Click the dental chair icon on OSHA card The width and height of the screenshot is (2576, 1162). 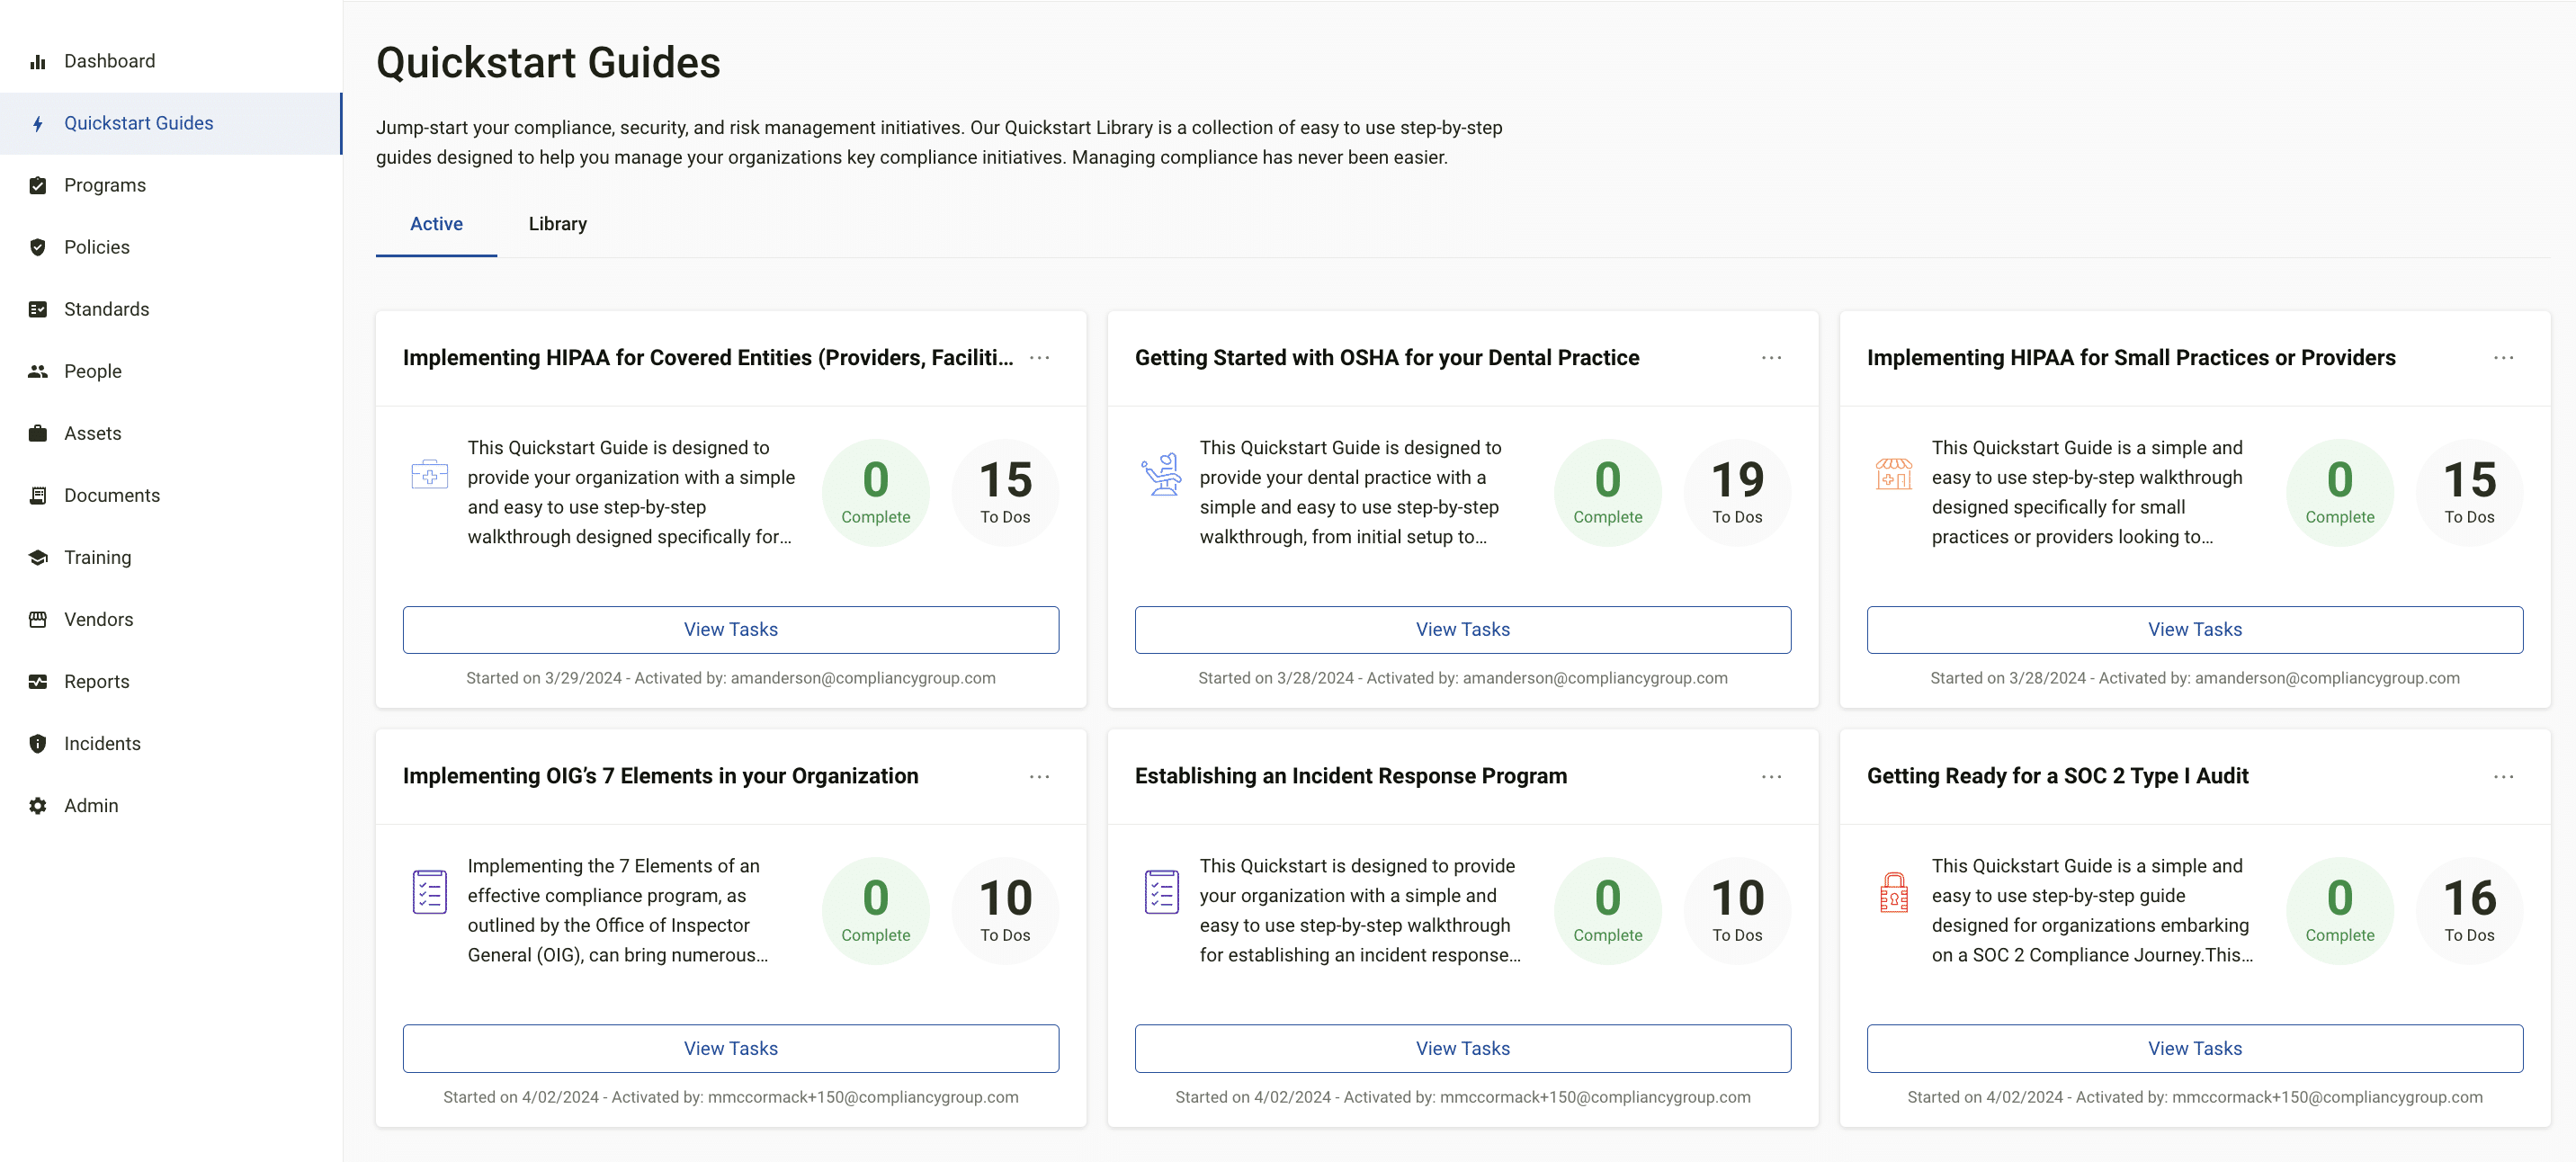coord(1162,475)
